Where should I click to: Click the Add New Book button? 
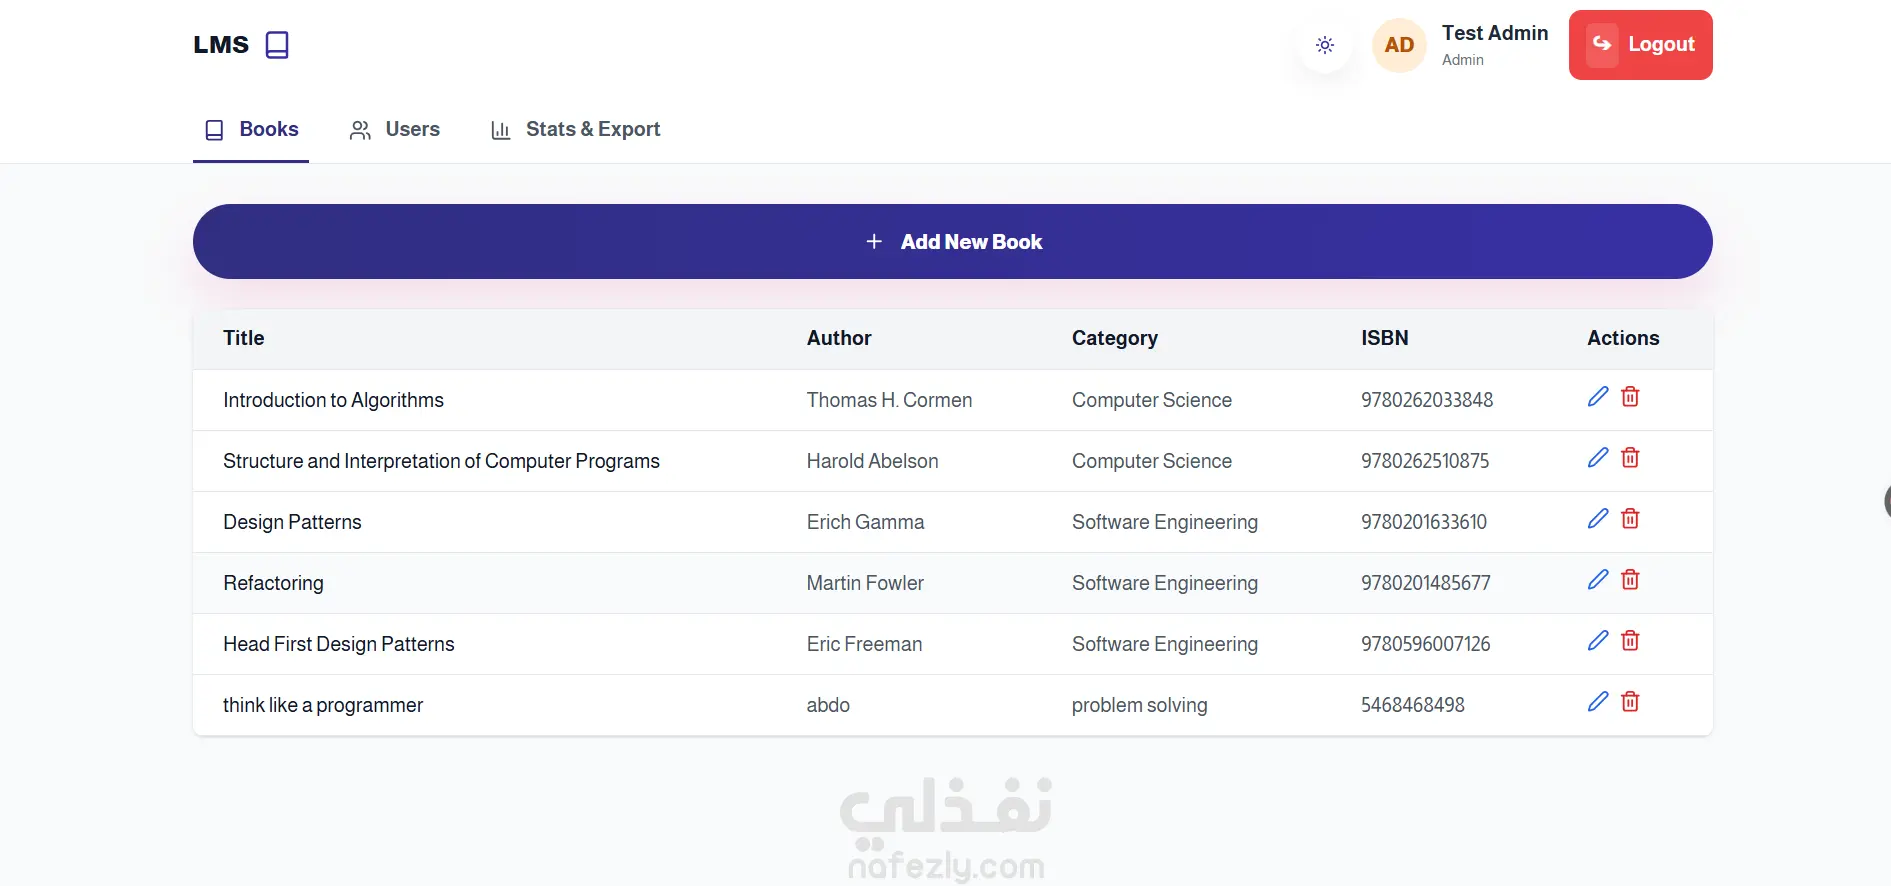pos(952,242)
